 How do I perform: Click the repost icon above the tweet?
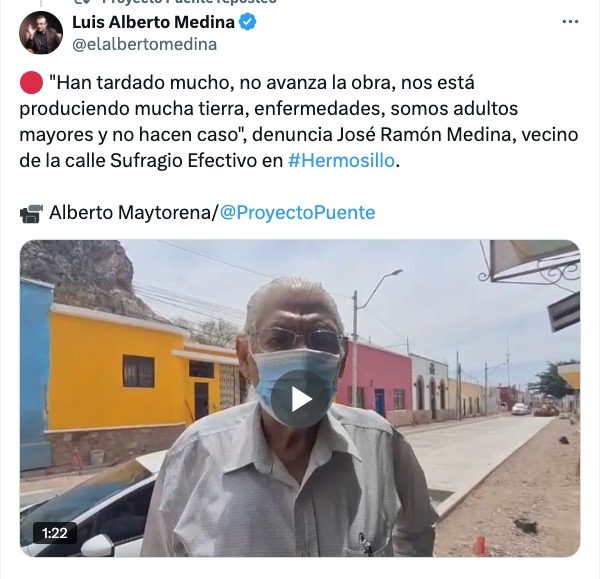pyautogui.click(x=82, y=2)
